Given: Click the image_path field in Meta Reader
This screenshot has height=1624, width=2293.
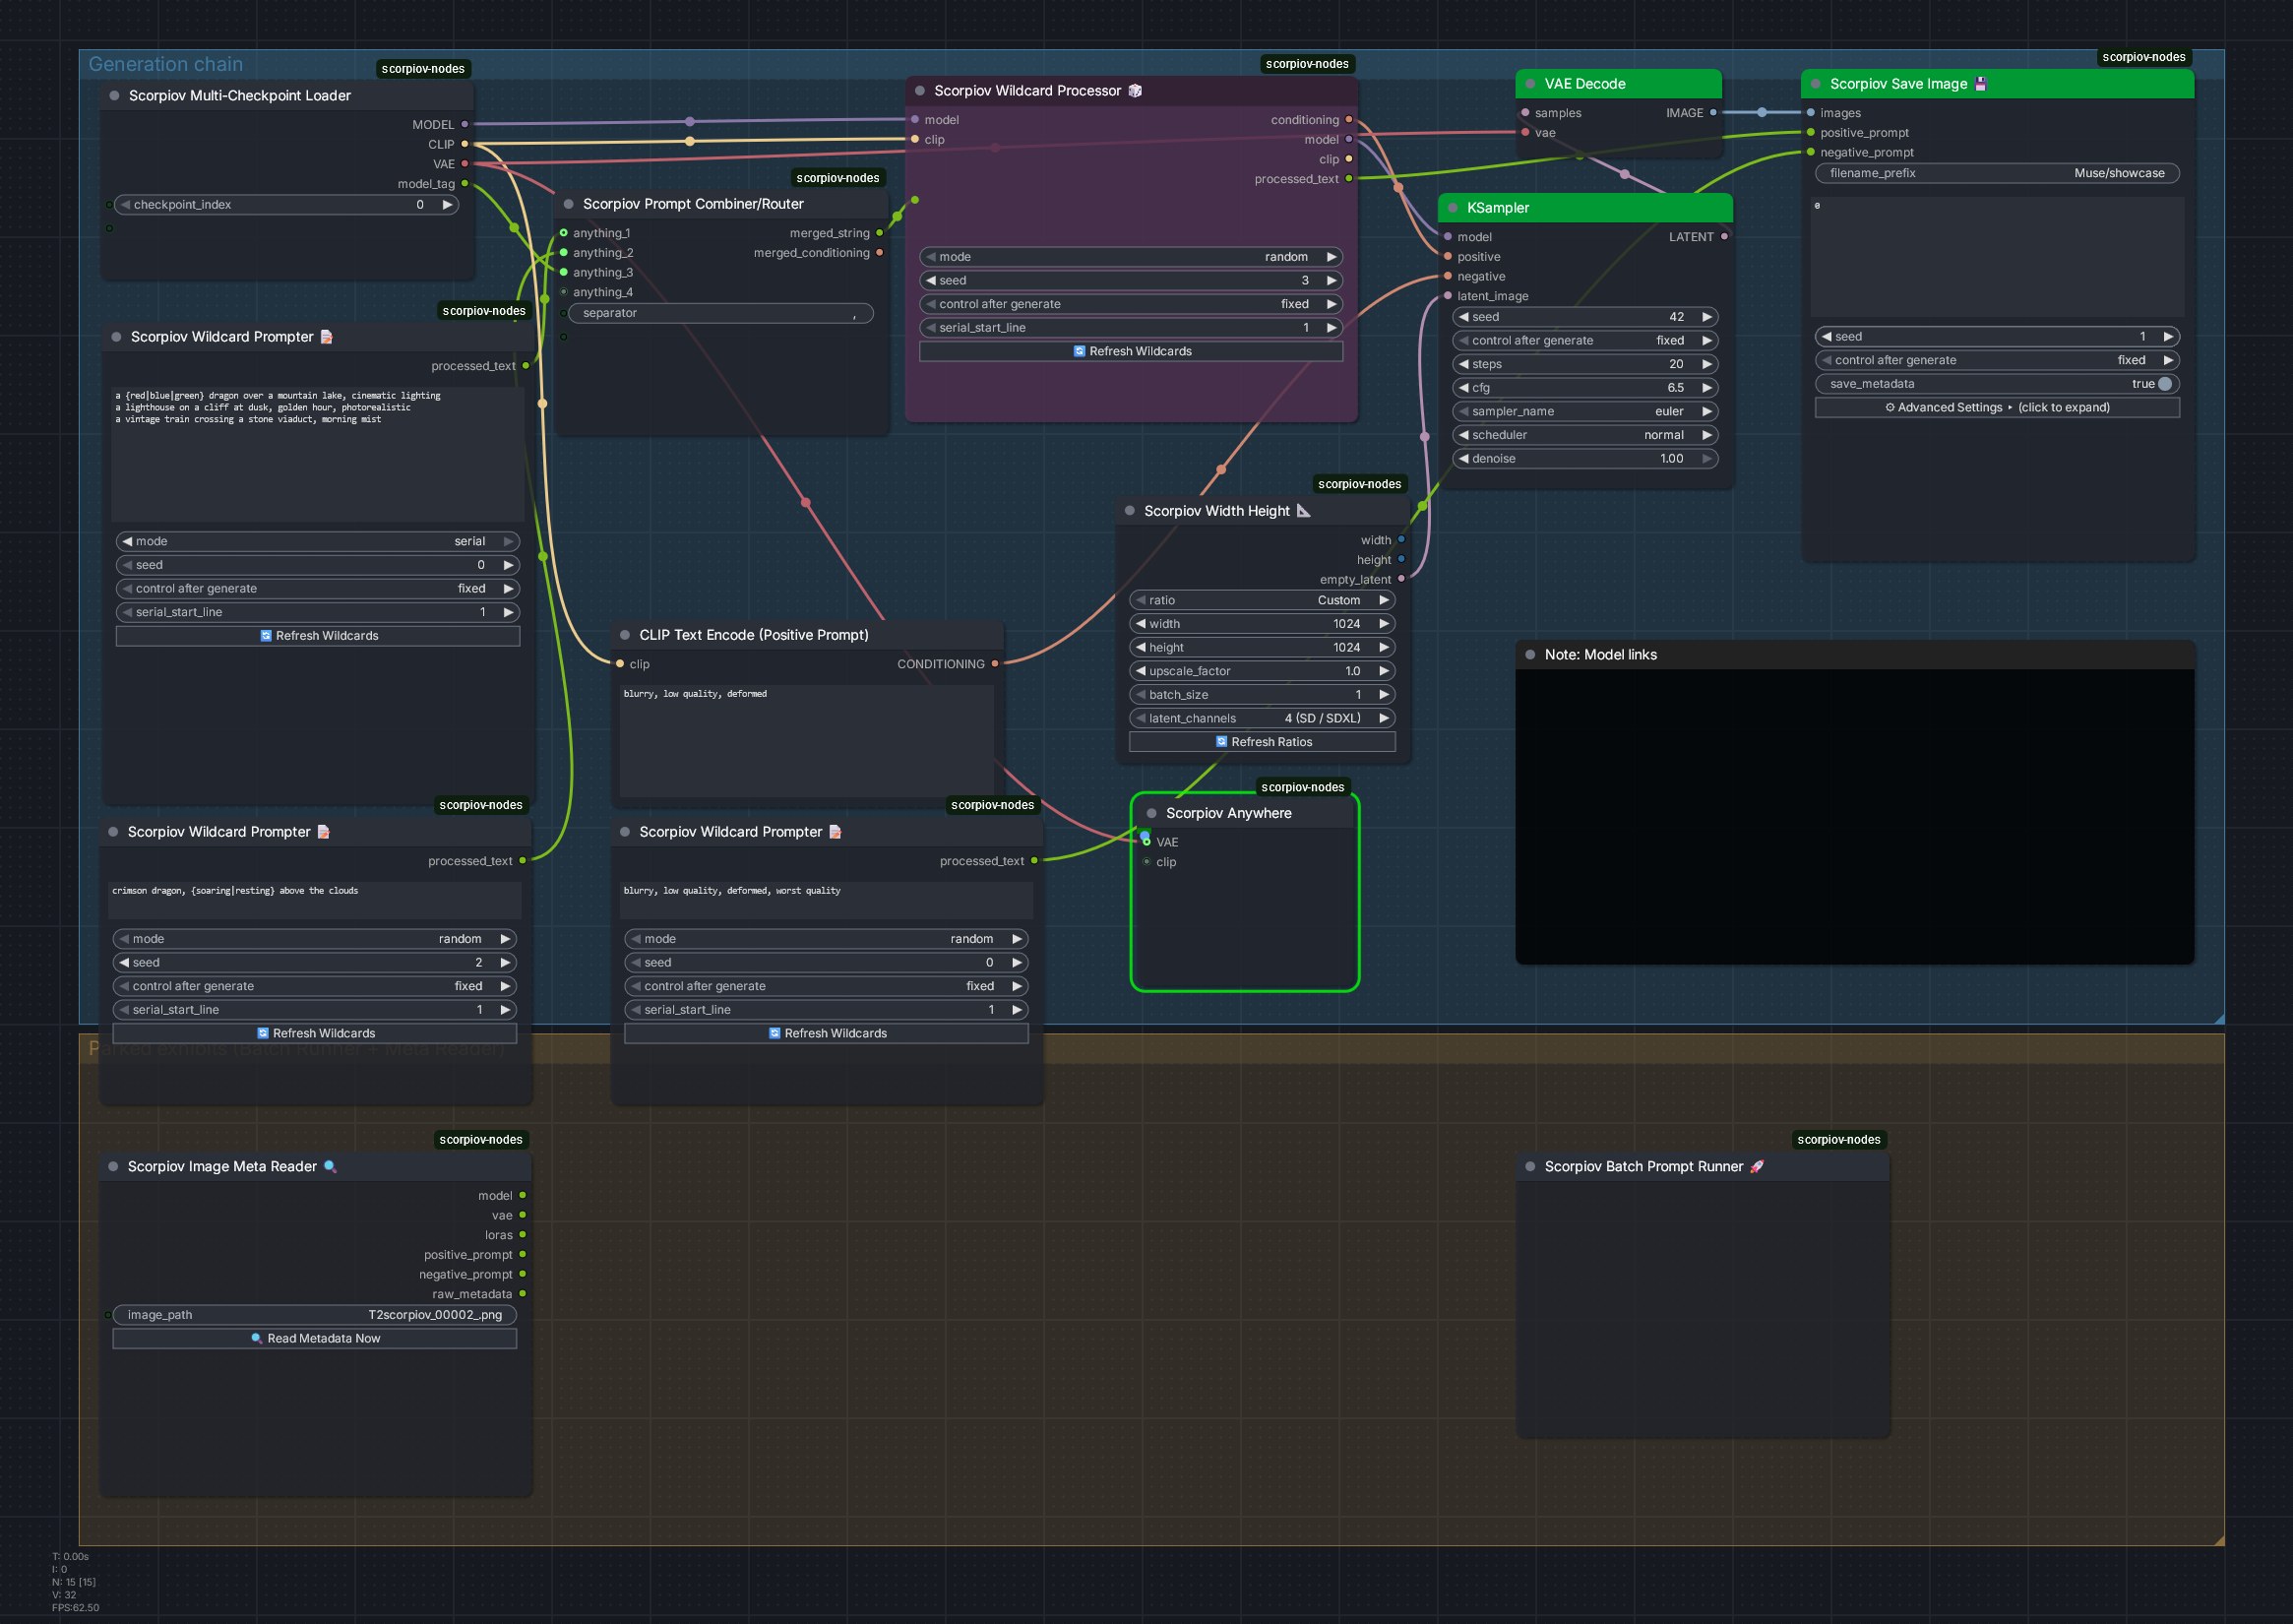Looking at the screenshot, I should tap(315, 1315).
